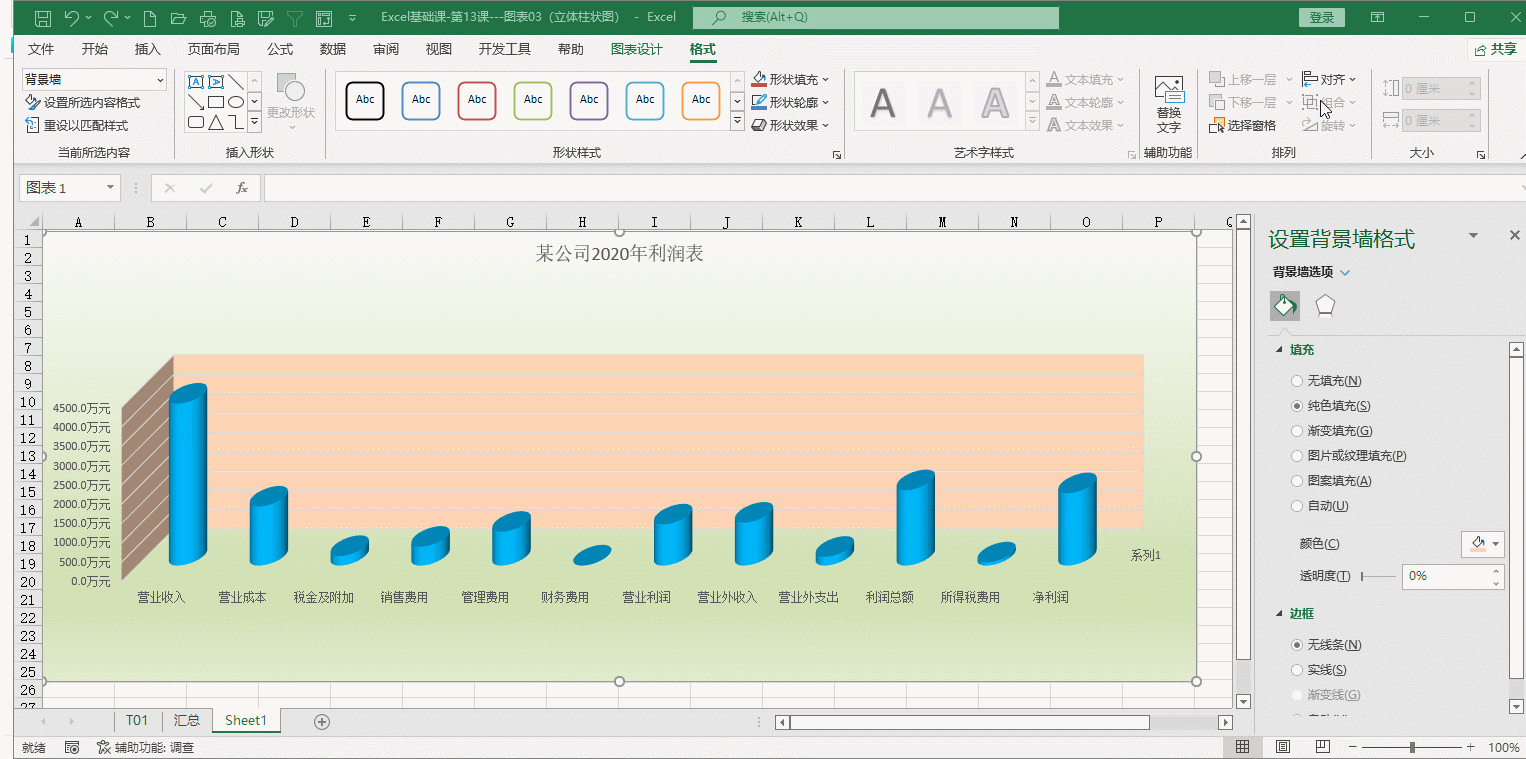This screenshot has width=1526, height=759.
Task: Pick the diagonal line shape
Action: (236, 82)
